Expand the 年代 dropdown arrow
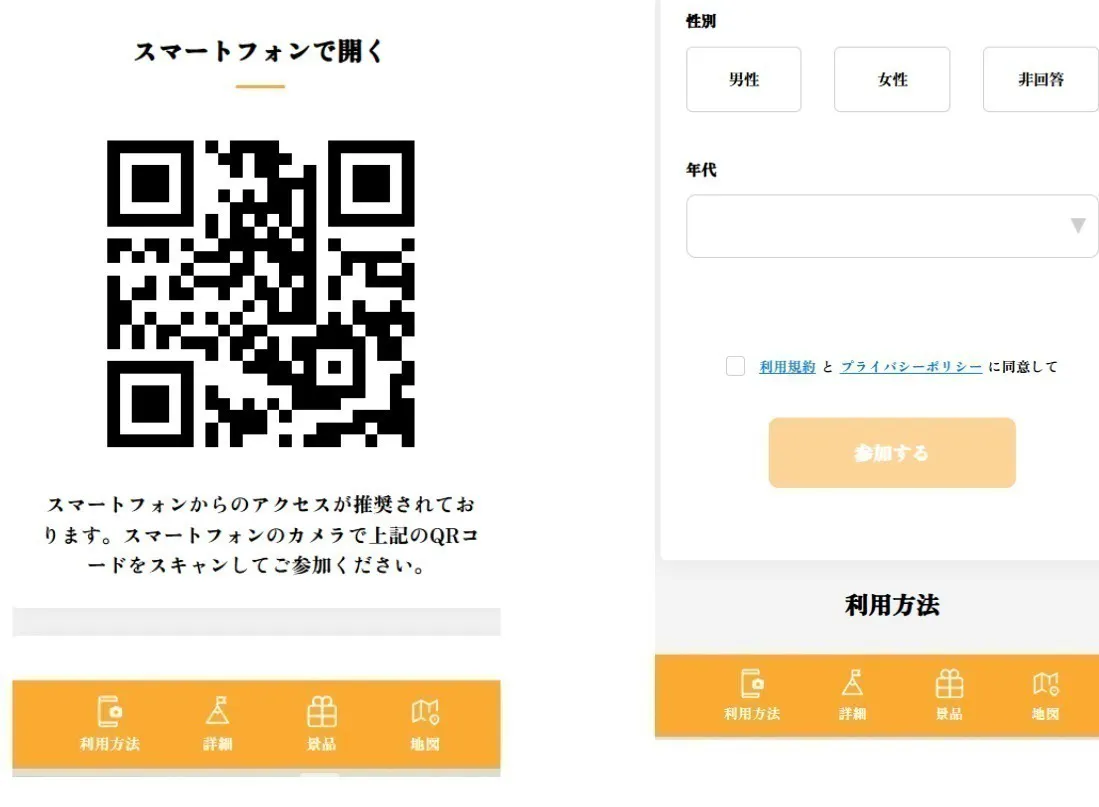Image resolution: width=1099 pixels, height=807 pixels. coord(1078,226)
